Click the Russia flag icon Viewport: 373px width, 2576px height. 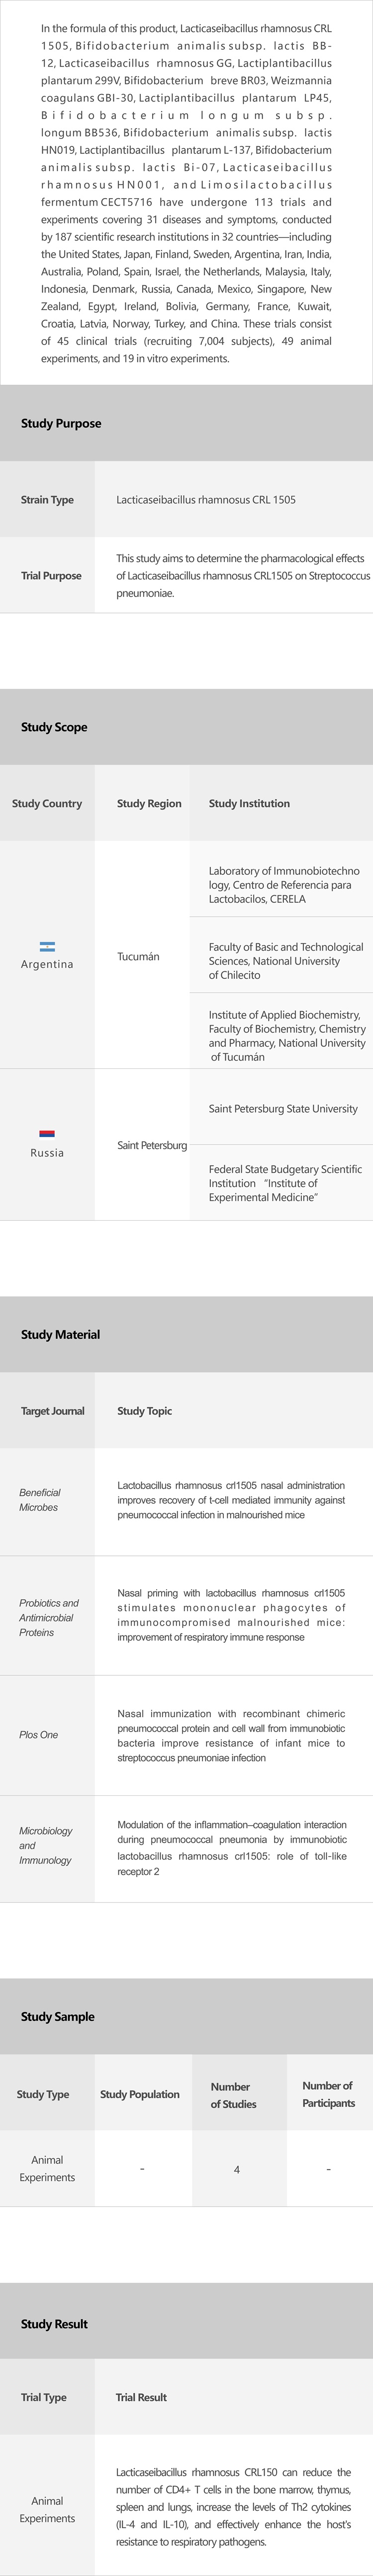tap(47, 1133)
